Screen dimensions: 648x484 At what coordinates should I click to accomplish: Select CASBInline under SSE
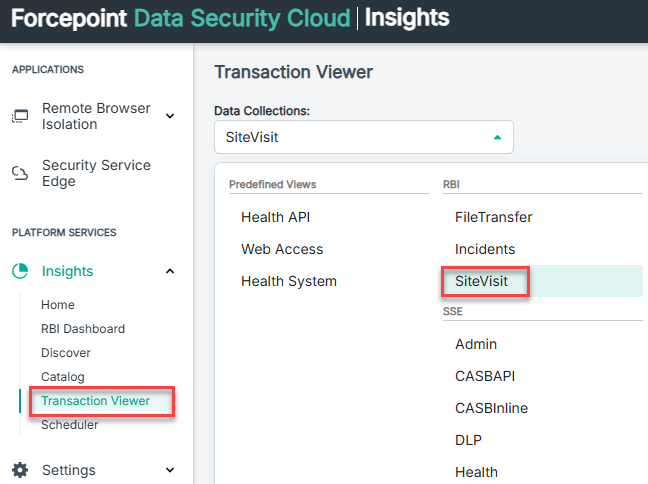[x=491, y=408]
